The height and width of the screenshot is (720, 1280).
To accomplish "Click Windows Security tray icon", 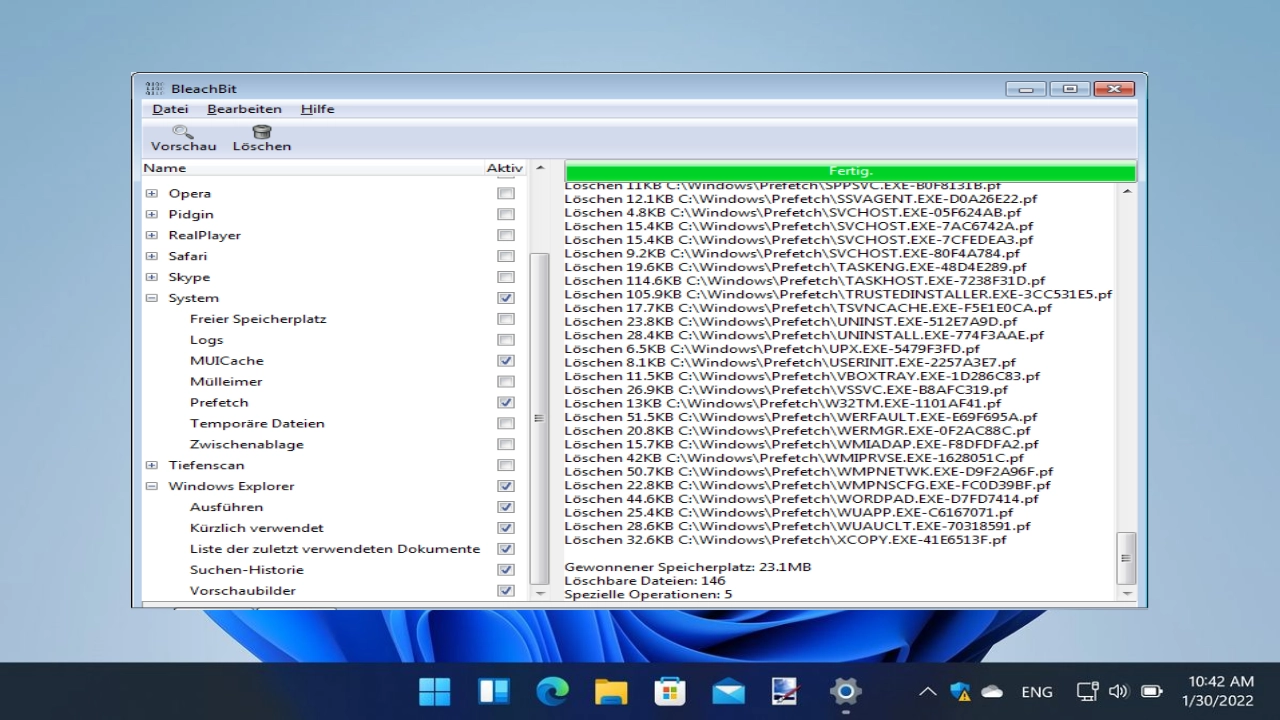I will 960,691.
